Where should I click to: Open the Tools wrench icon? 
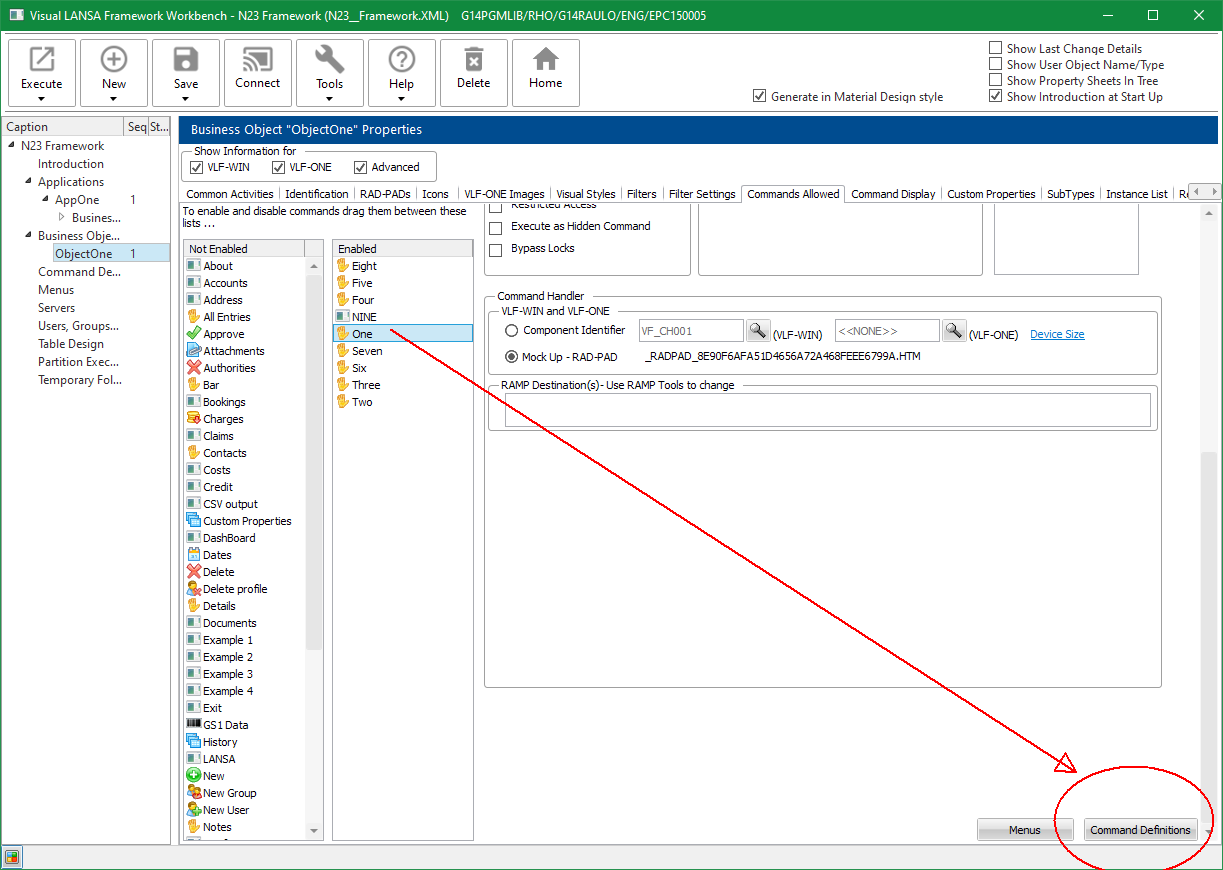[x=330, y=59]
